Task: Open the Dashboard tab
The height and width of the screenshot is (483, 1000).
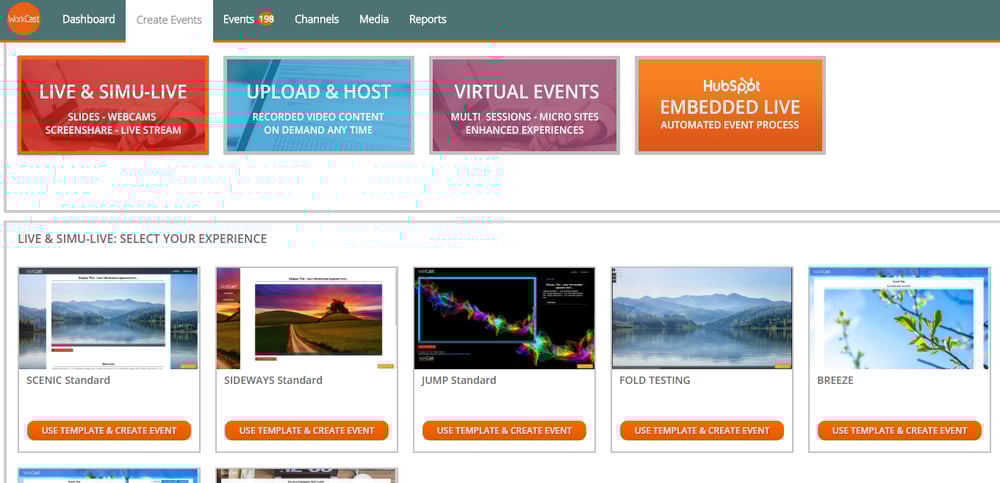Action: 89,19
